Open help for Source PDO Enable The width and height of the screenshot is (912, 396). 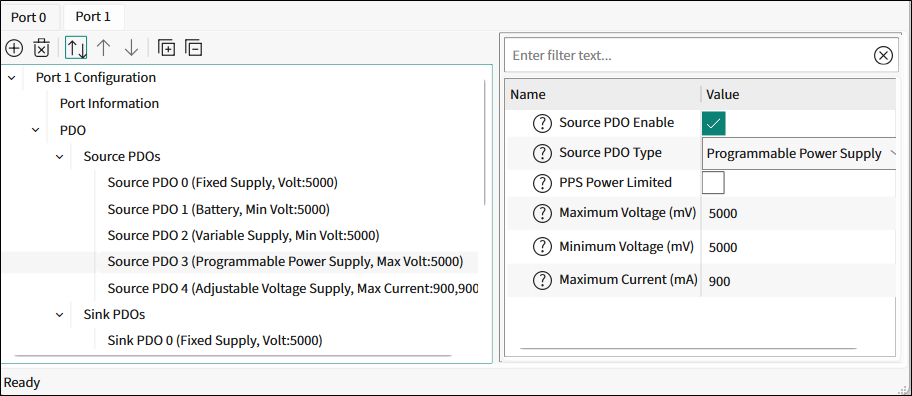[542, 123]
